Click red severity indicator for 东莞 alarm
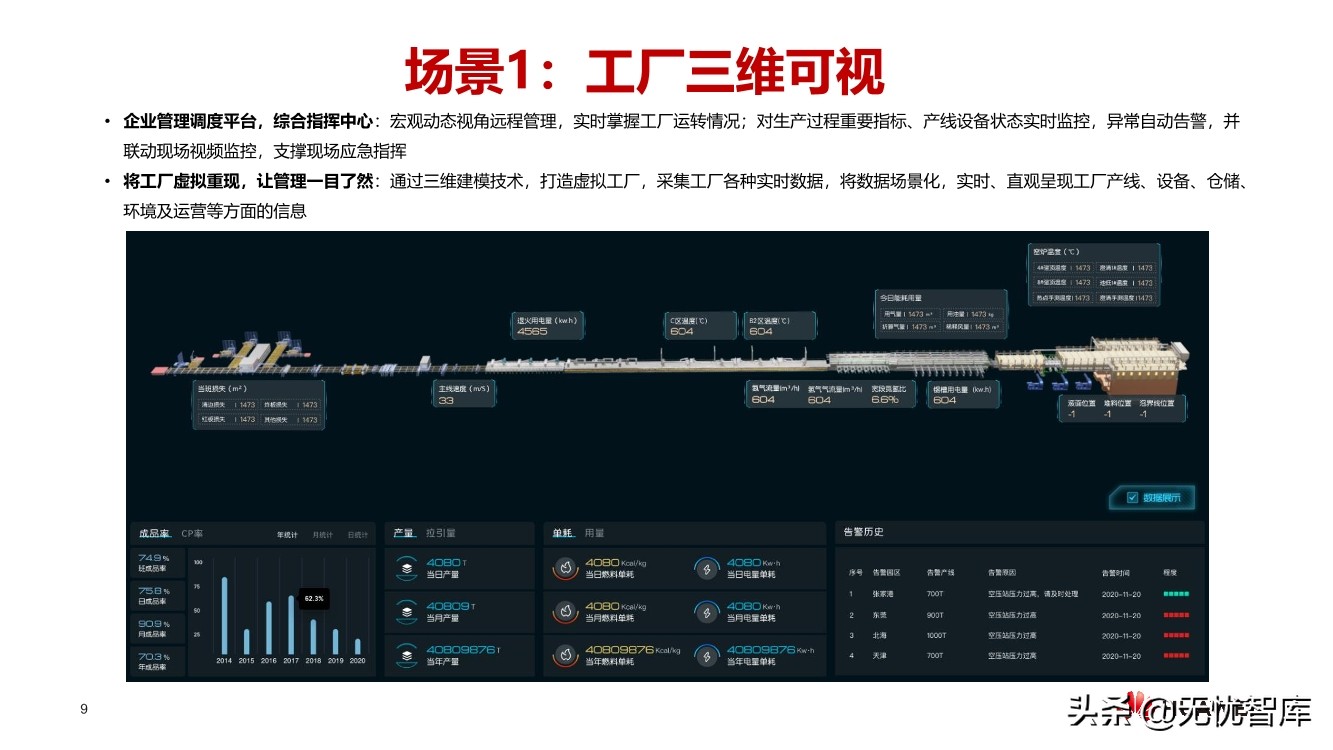Screen dimensions: 1333x750 (x=1176, y=615)
